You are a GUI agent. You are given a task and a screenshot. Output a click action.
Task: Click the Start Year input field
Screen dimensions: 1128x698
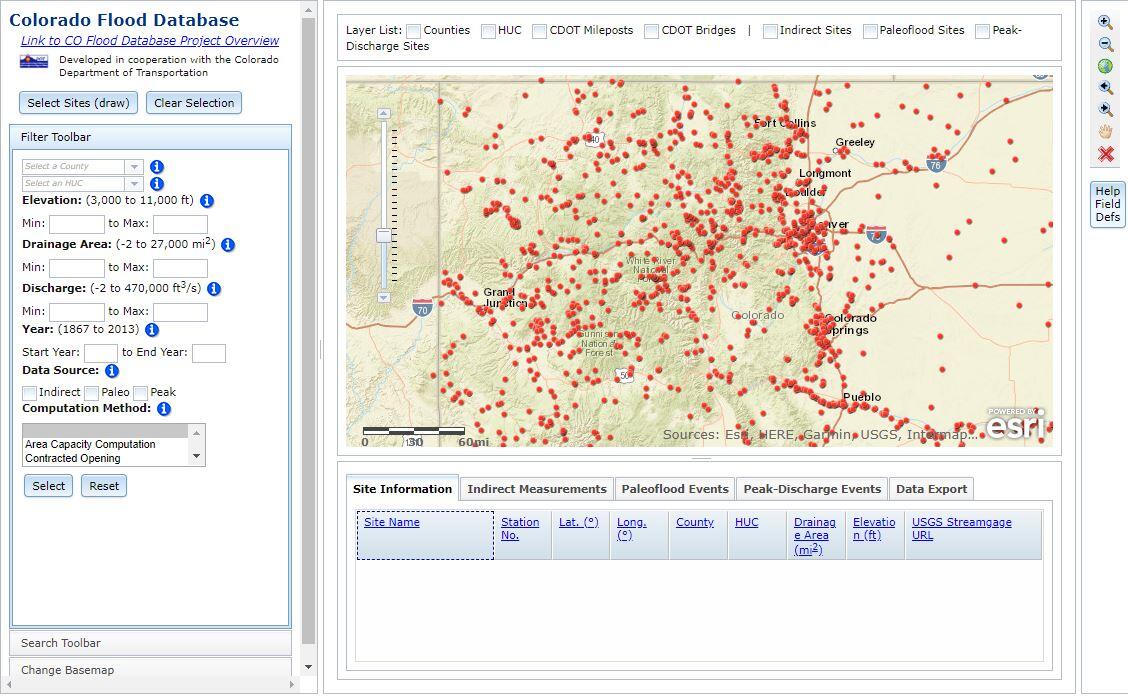tap(101, 353)
